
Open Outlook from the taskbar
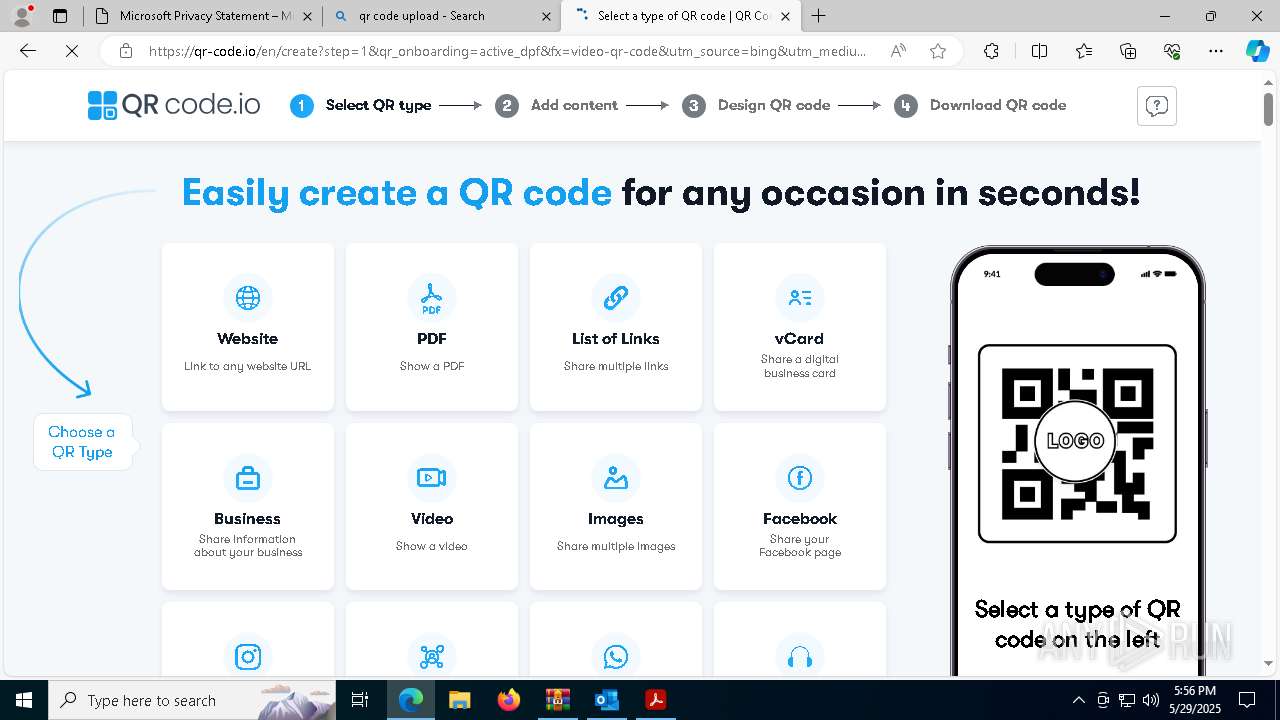(x=607, y=700)
